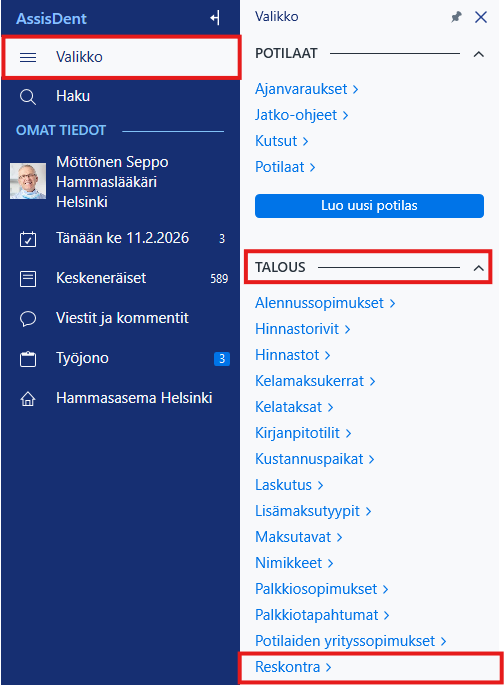The width and height of the screenshot is (504, 685).
Task: Open the Hinnastorivit link
Action: [x=303, y=329]
